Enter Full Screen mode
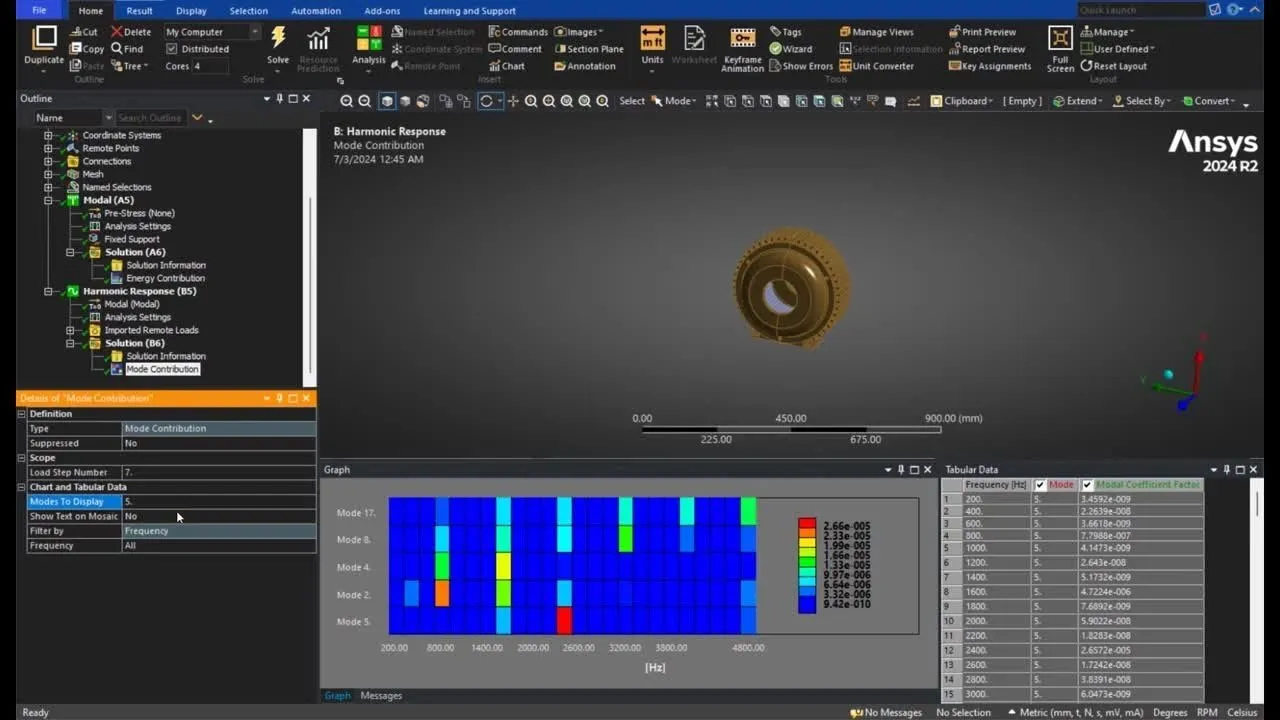 click(x=1060, y=48)
